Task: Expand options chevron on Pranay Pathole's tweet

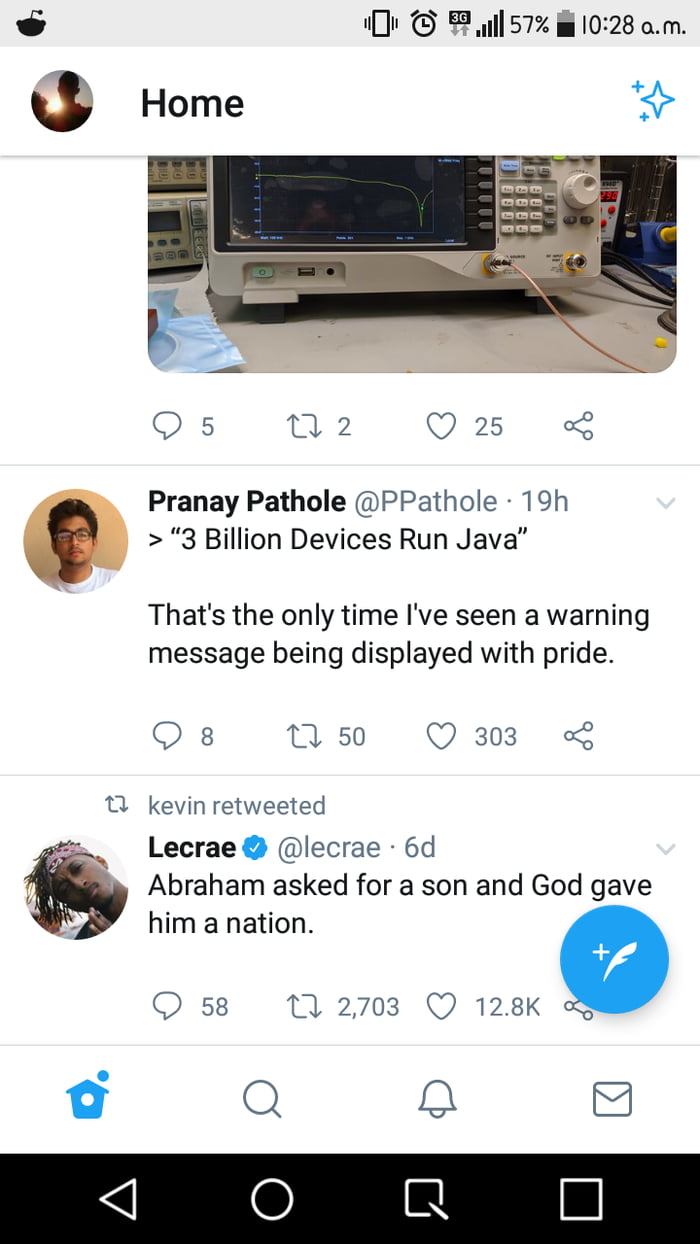Action: tap(665, 504)
